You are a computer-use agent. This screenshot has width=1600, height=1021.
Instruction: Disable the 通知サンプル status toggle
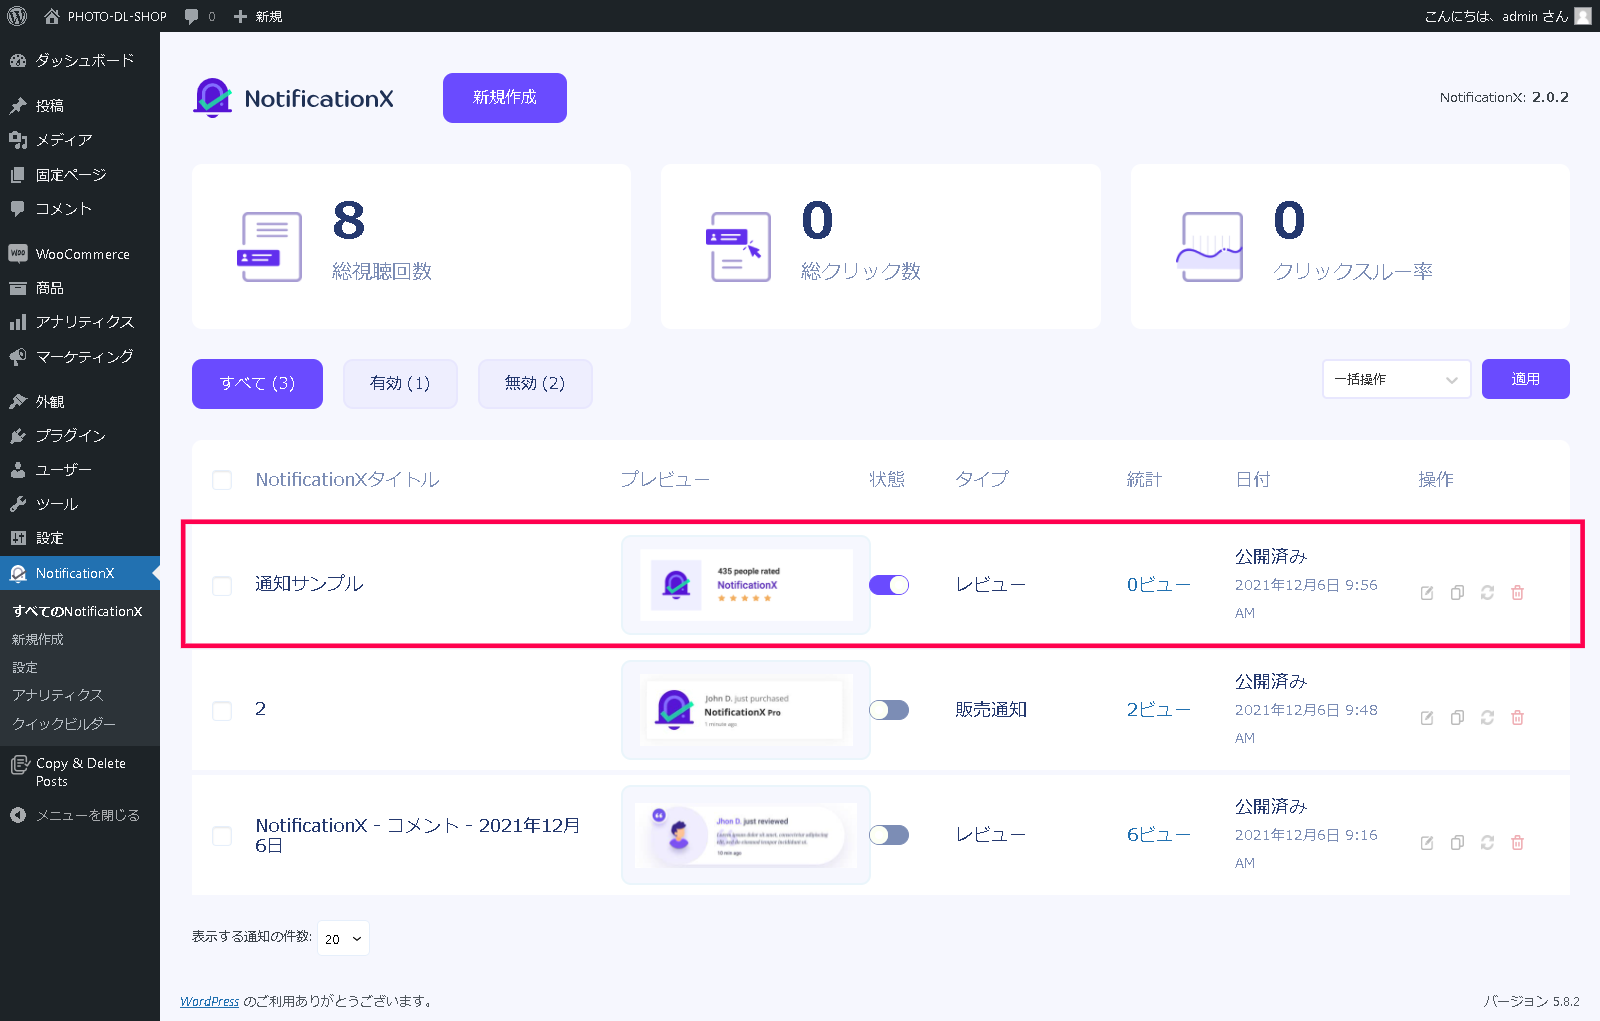pos(889,585)
